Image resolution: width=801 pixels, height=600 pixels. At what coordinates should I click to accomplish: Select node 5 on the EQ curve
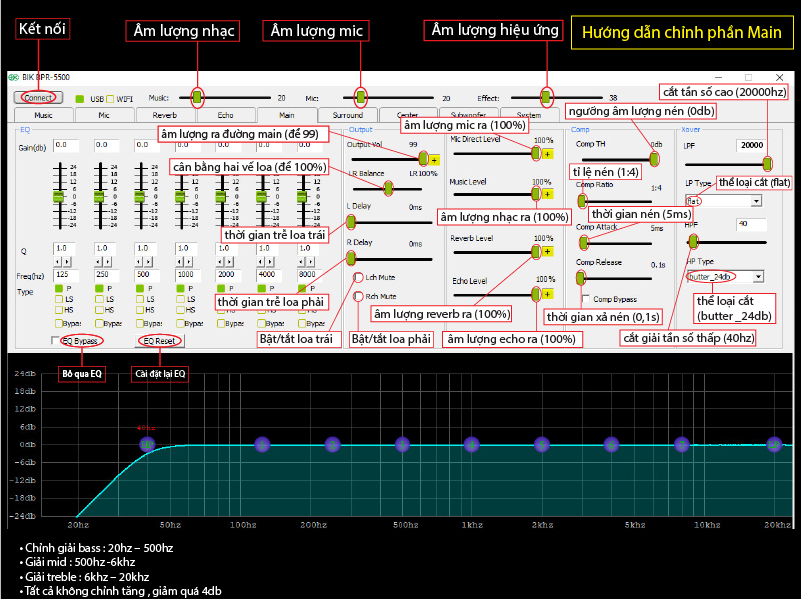(x=542, y=445)
